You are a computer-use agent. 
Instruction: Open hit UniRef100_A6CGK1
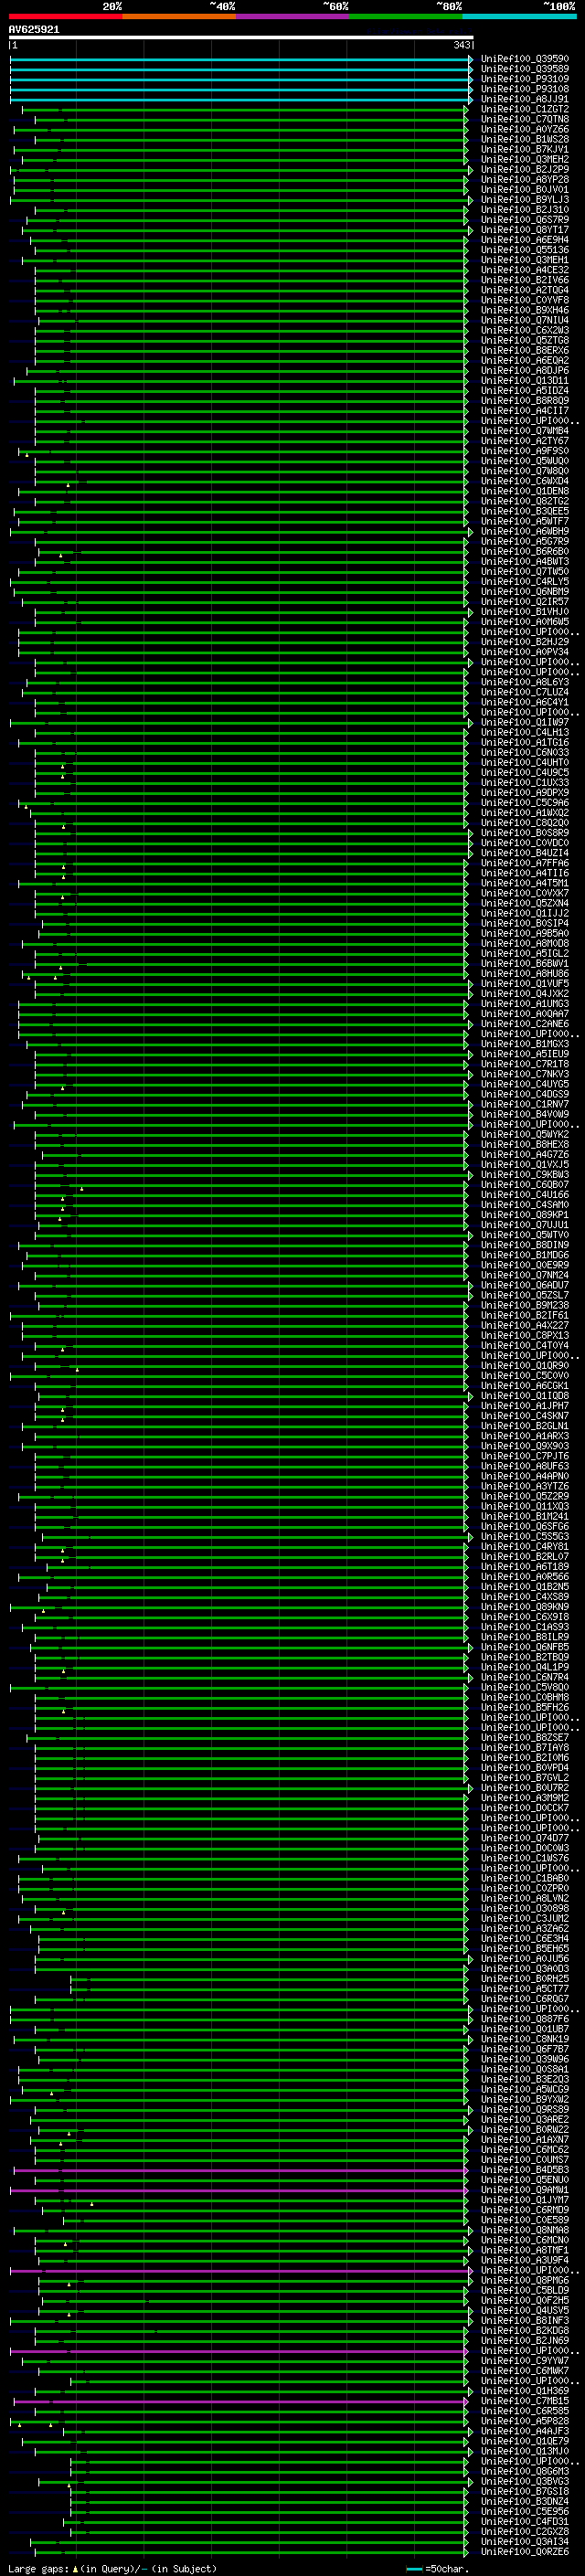point(525,1386)
